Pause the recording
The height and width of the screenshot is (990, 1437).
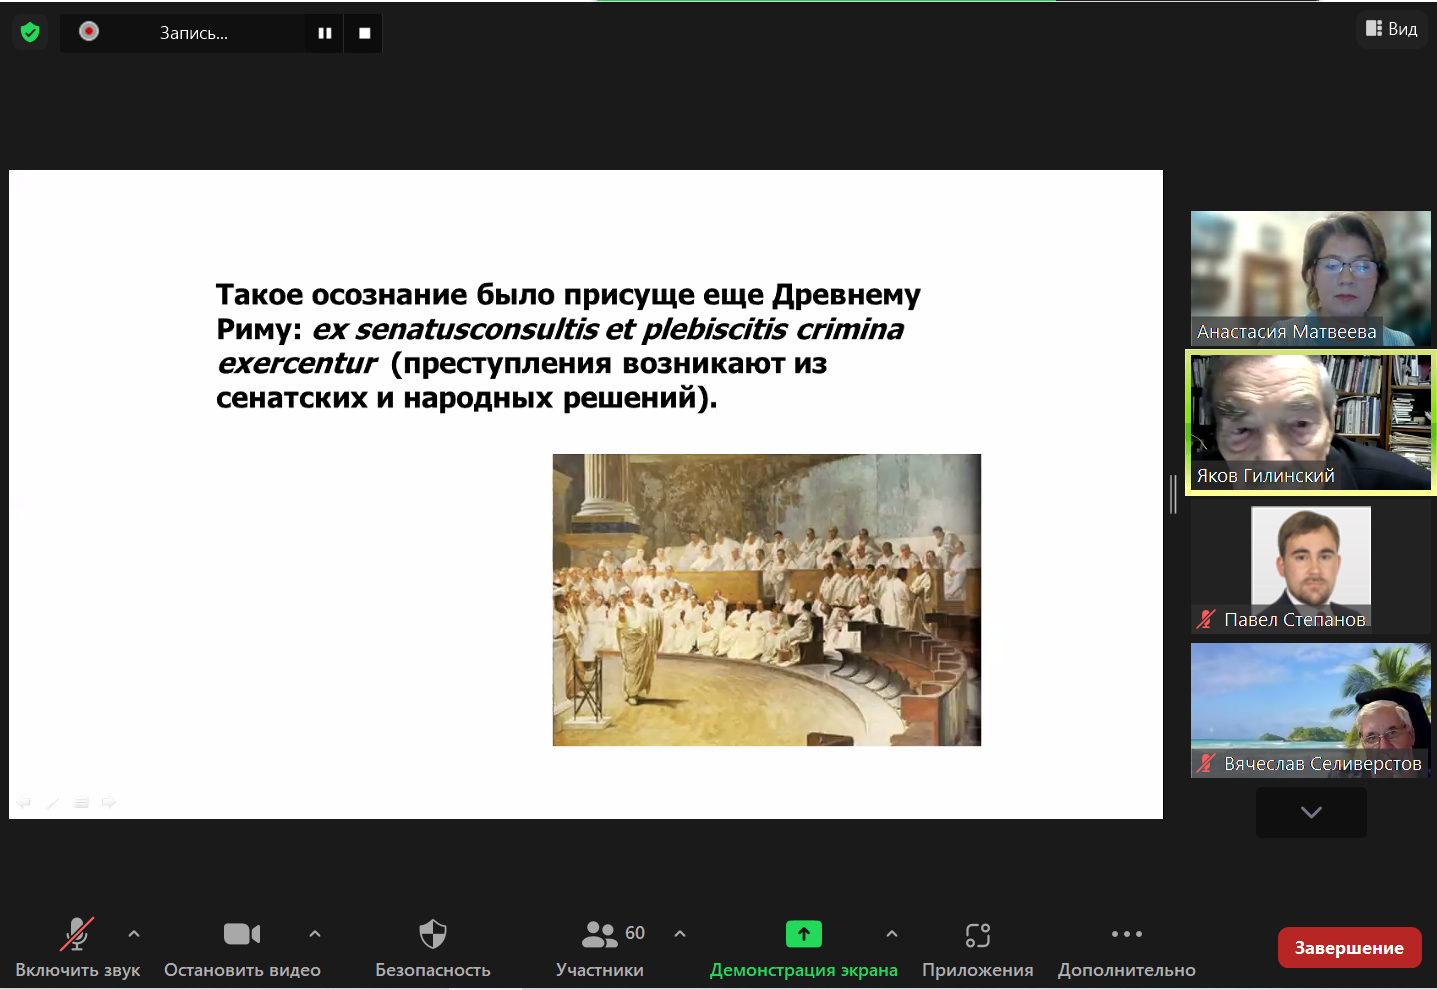point(325,33)
